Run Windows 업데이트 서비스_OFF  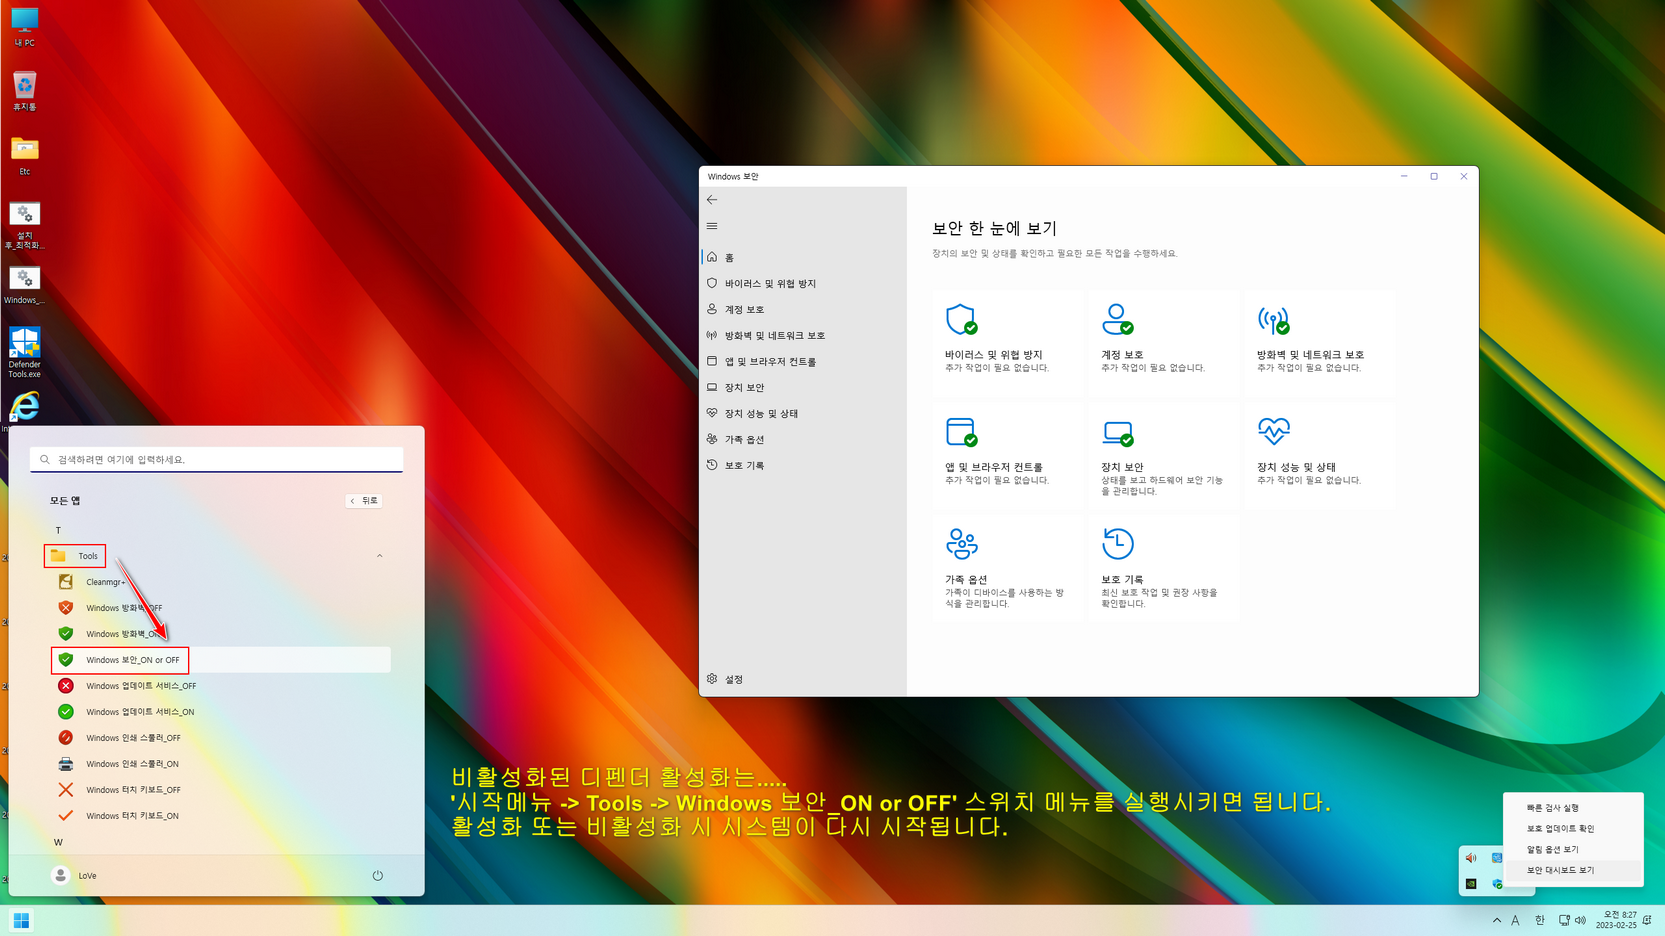[x=220, y=686]
